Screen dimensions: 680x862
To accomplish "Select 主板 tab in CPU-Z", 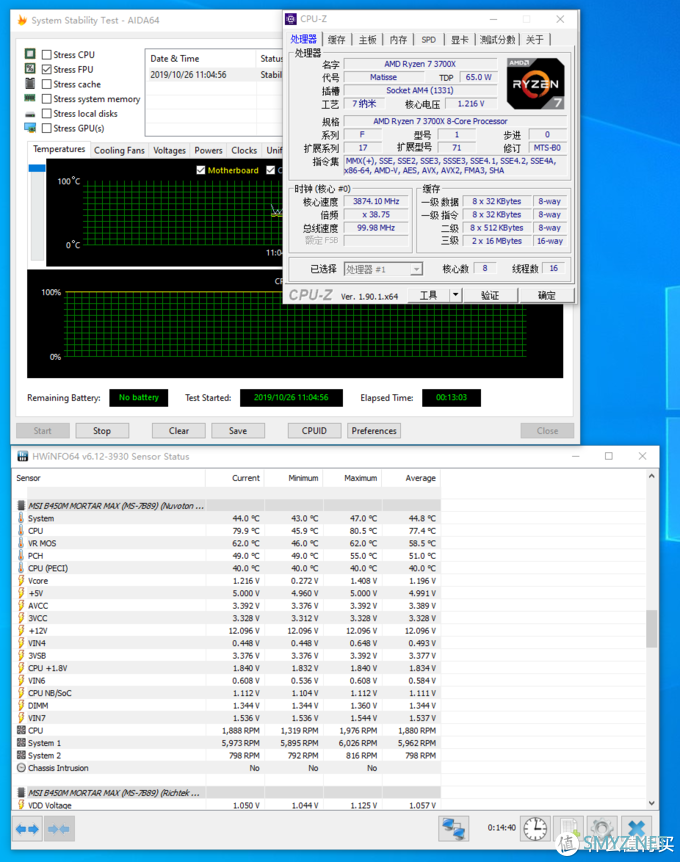I will pyautogui.click(x=368, y=40).
